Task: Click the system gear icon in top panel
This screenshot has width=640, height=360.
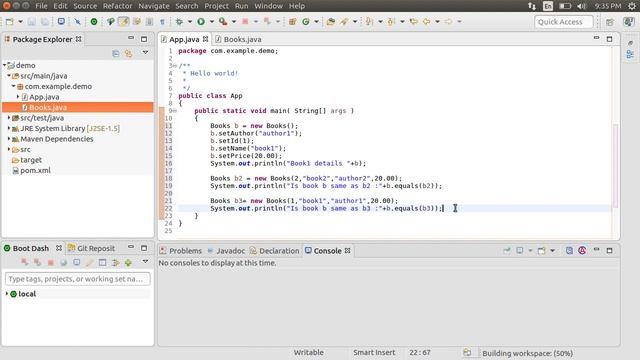Action: click(632, 6)
